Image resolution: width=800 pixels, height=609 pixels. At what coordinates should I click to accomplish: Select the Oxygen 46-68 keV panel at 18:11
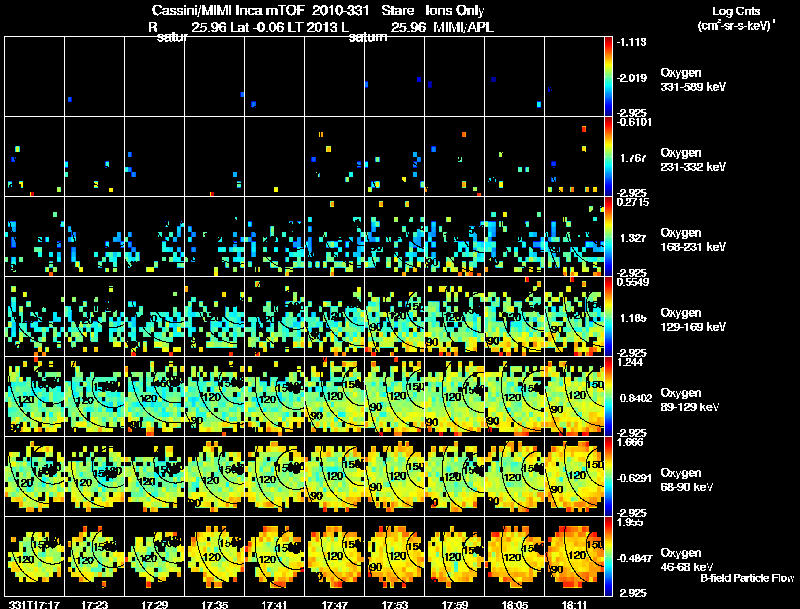pos(574,556)
